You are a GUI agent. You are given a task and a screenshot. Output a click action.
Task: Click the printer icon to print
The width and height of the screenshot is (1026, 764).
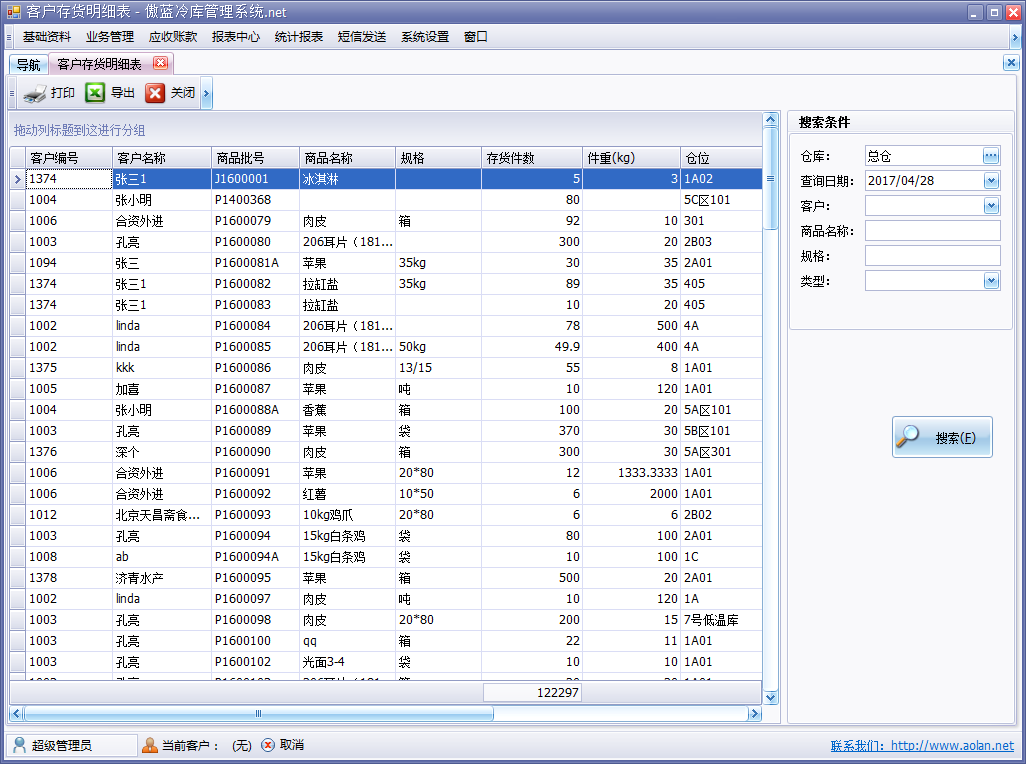(x=35, y=94)
